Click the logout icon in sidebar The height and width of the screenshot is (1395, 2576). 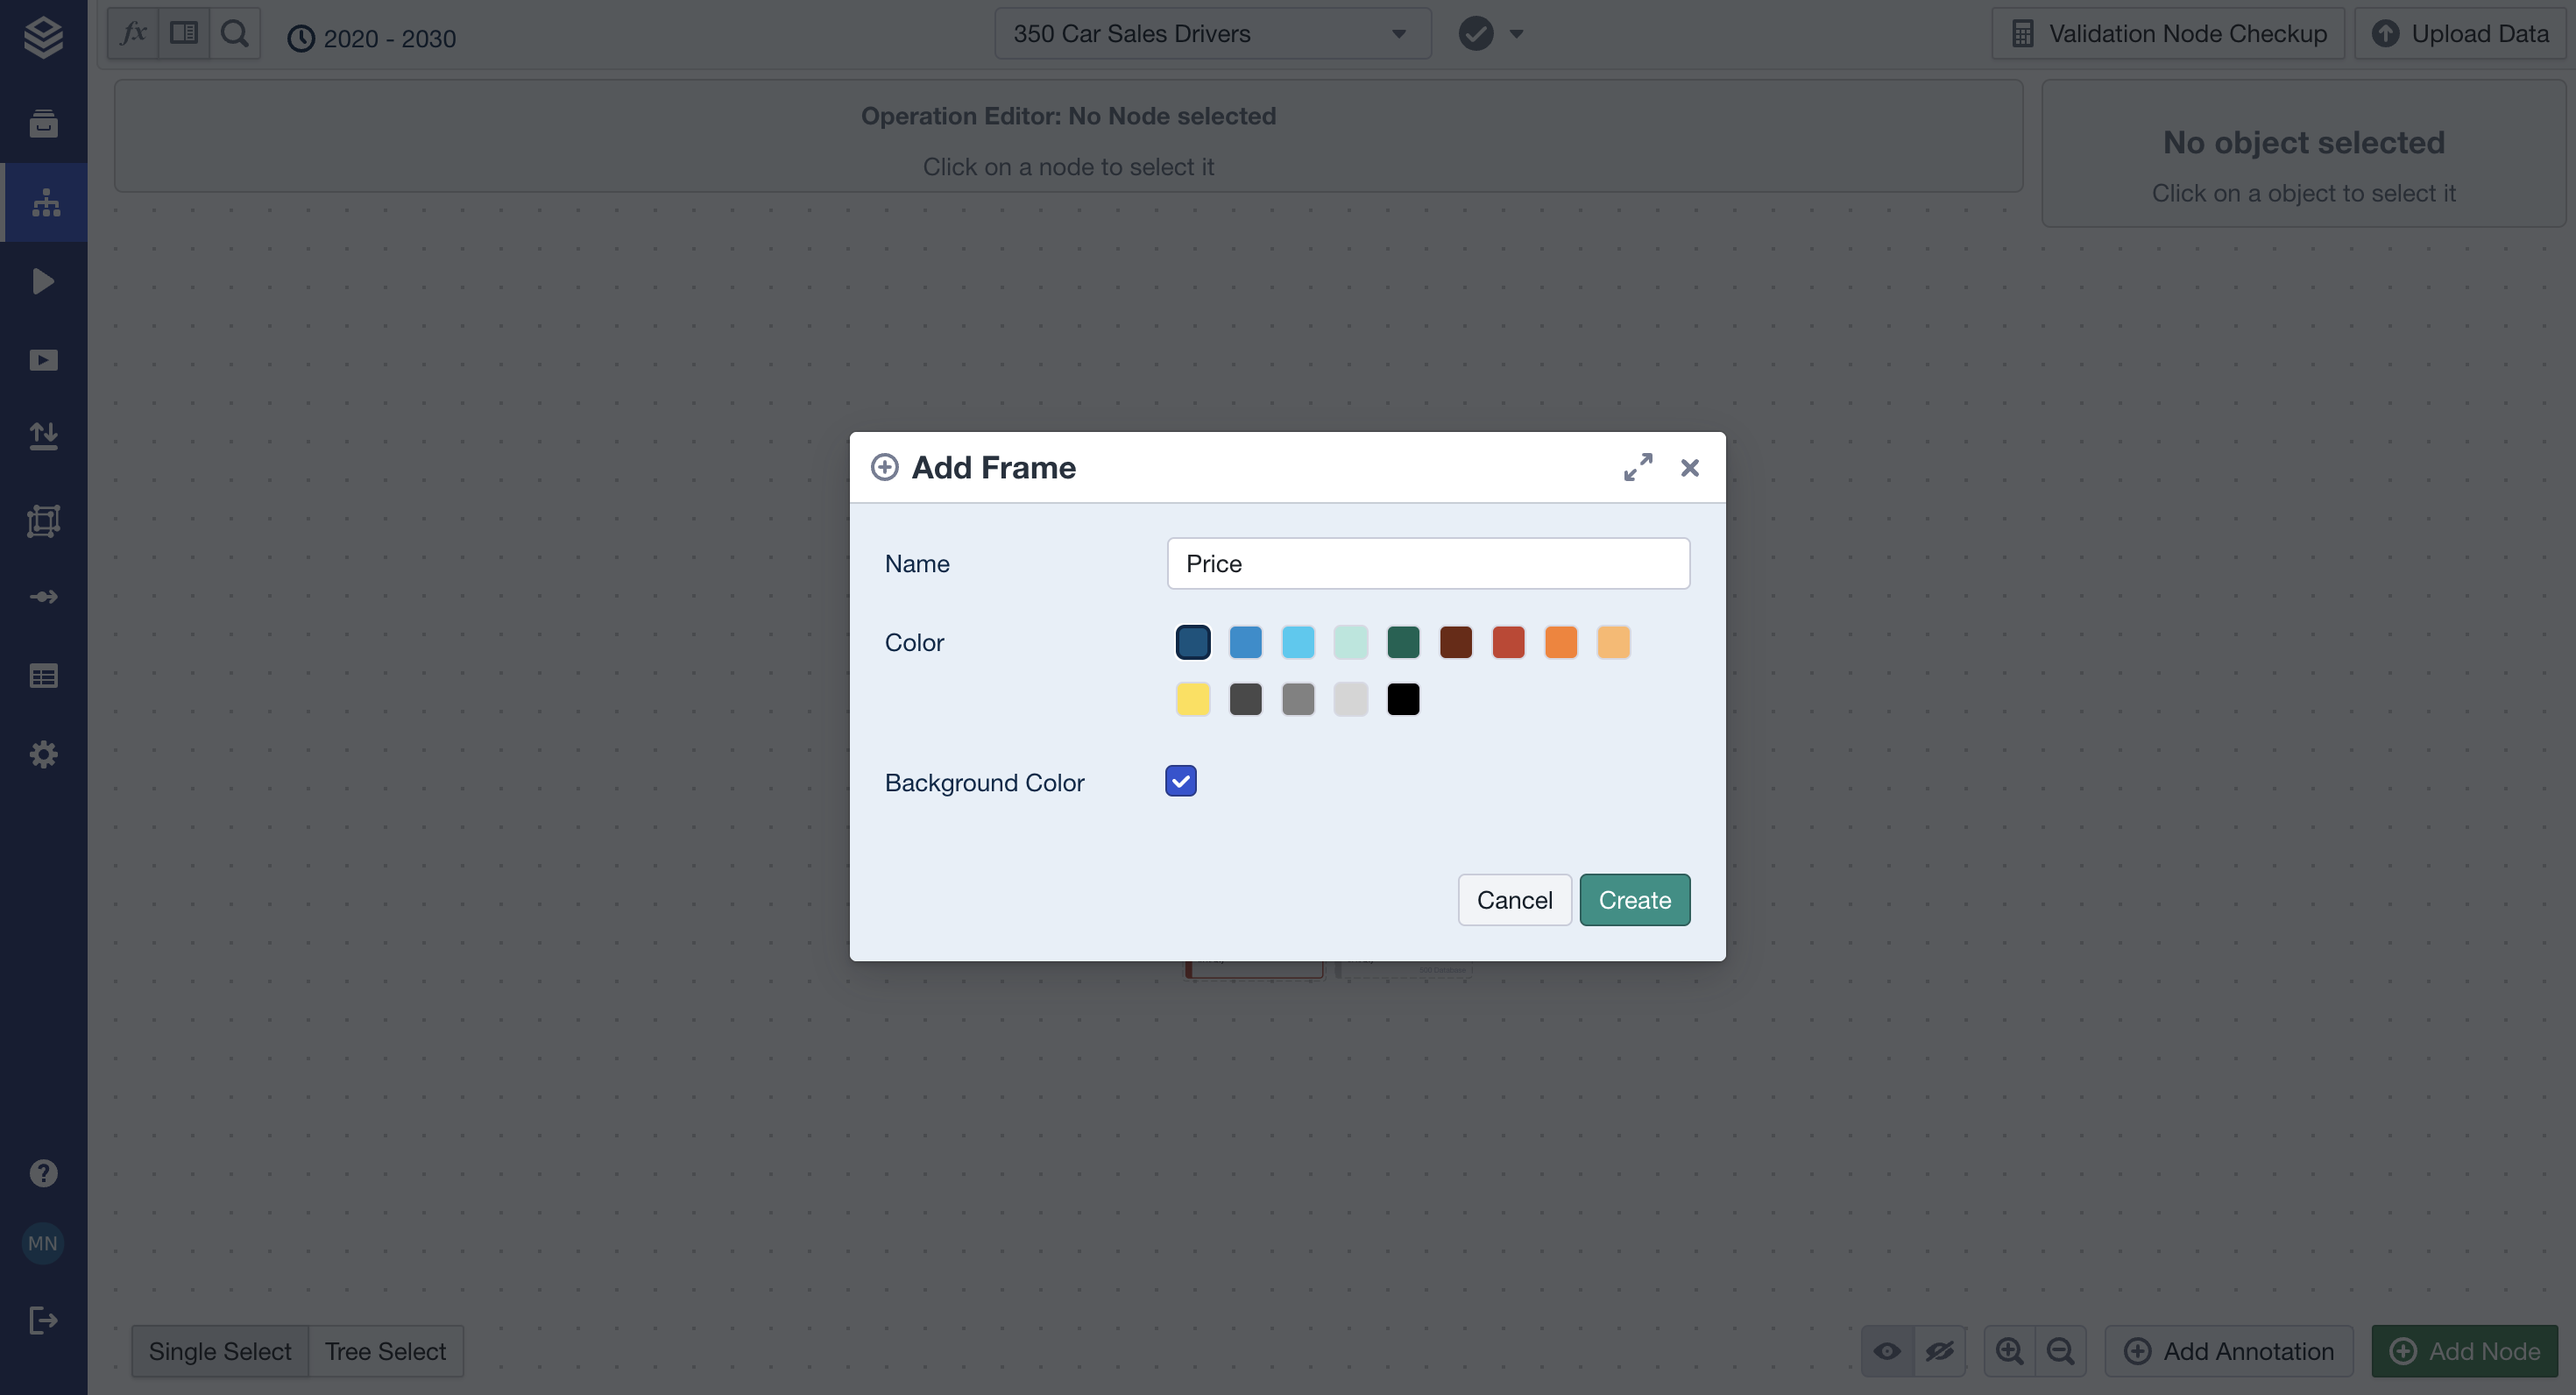pyautogui.click(x=44, y=1320)
